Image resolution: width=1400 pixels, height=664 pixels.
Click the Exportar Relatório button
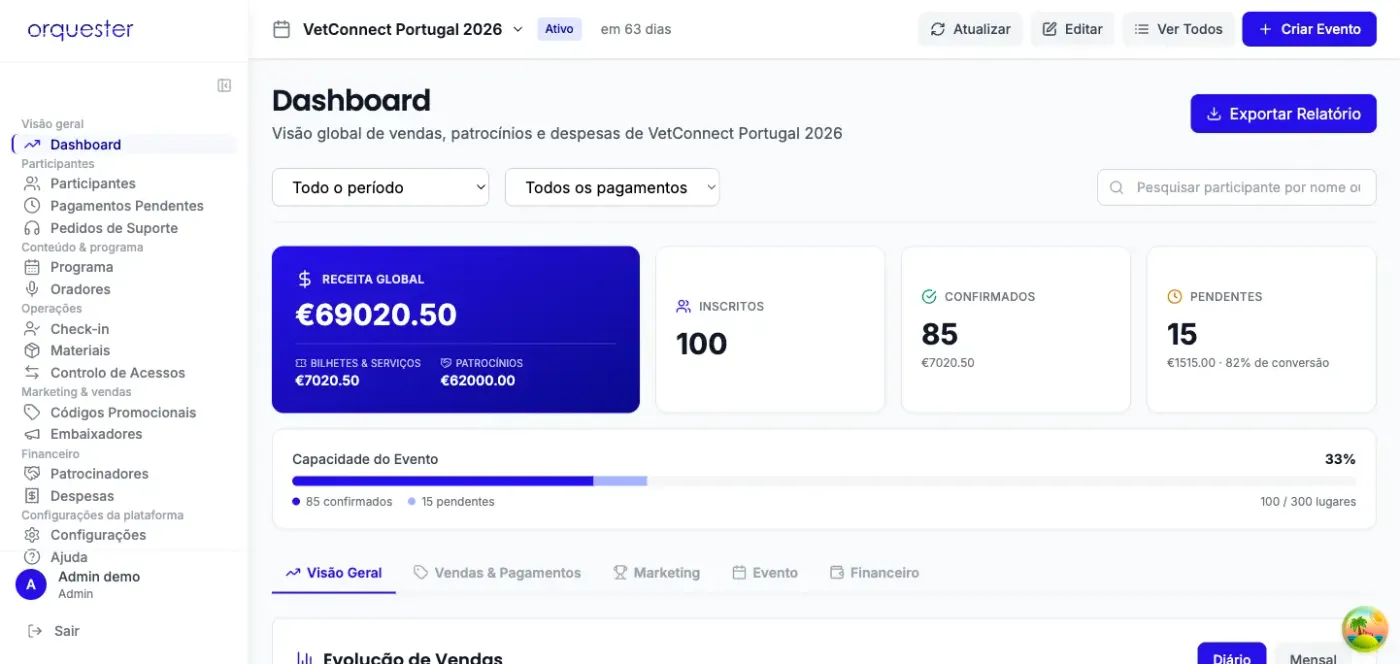click(x=1283, y=114)
